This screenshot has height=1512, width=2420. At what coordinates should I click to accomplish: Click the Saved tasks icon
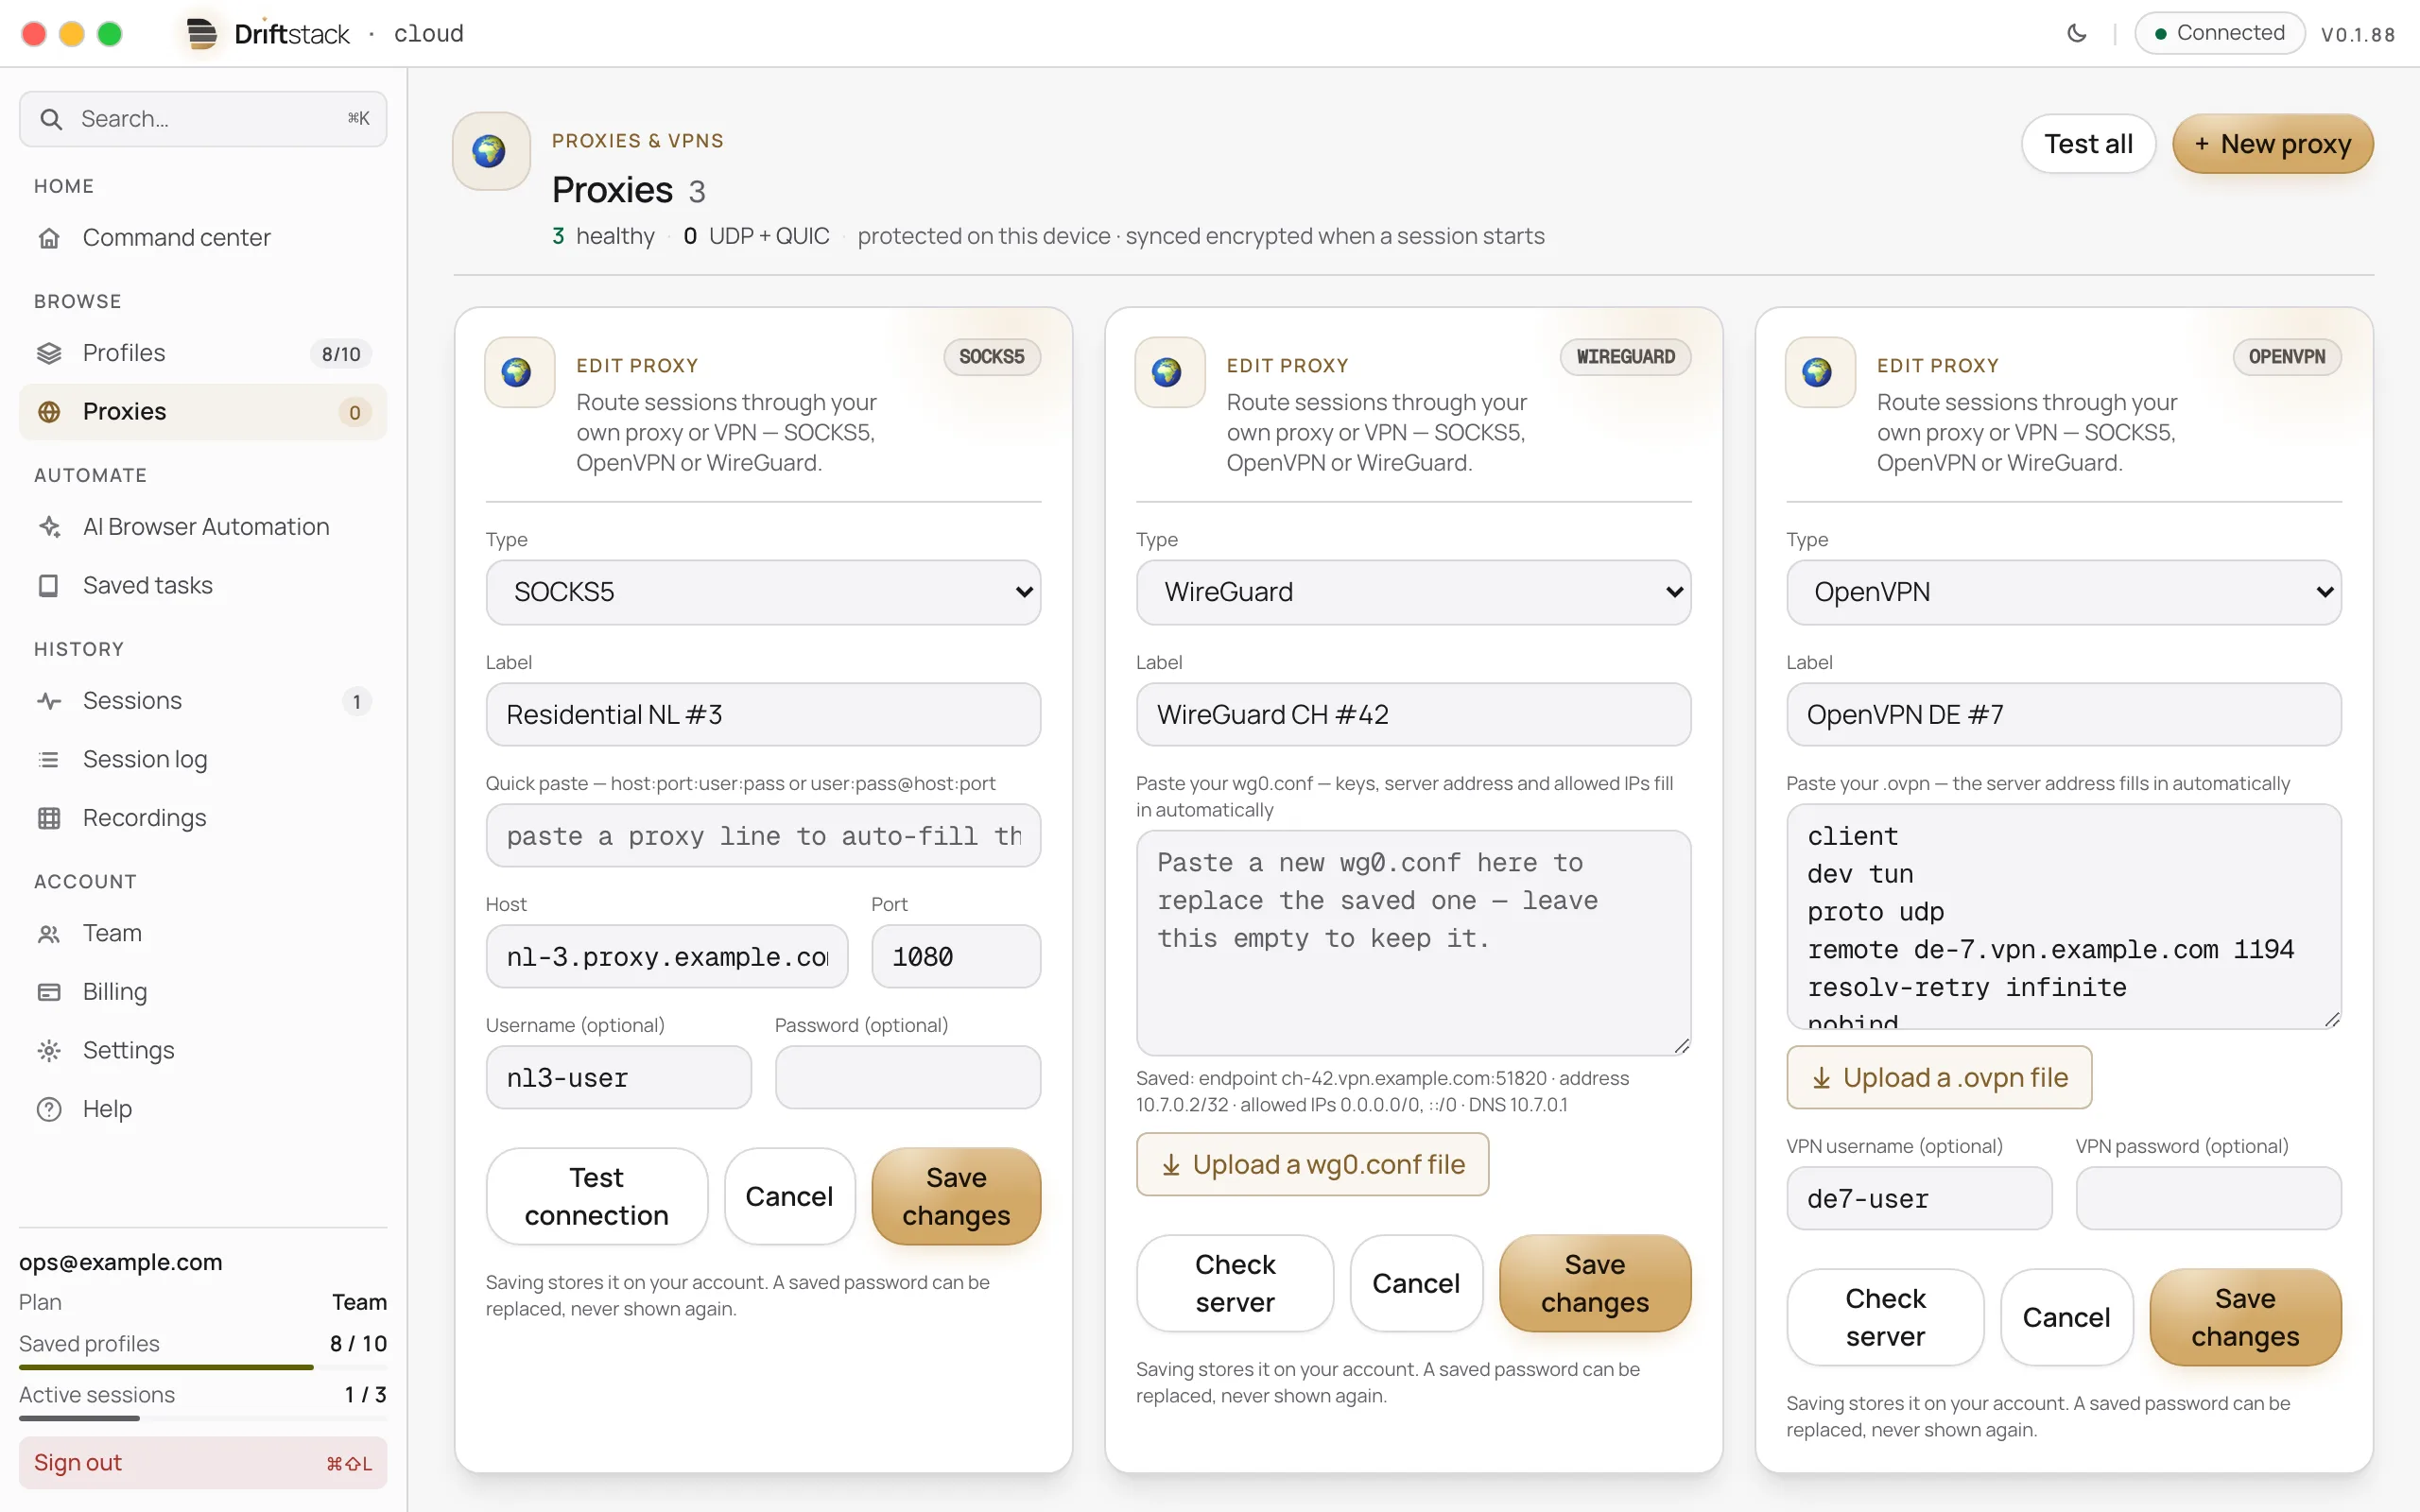[x=49, y=585]
